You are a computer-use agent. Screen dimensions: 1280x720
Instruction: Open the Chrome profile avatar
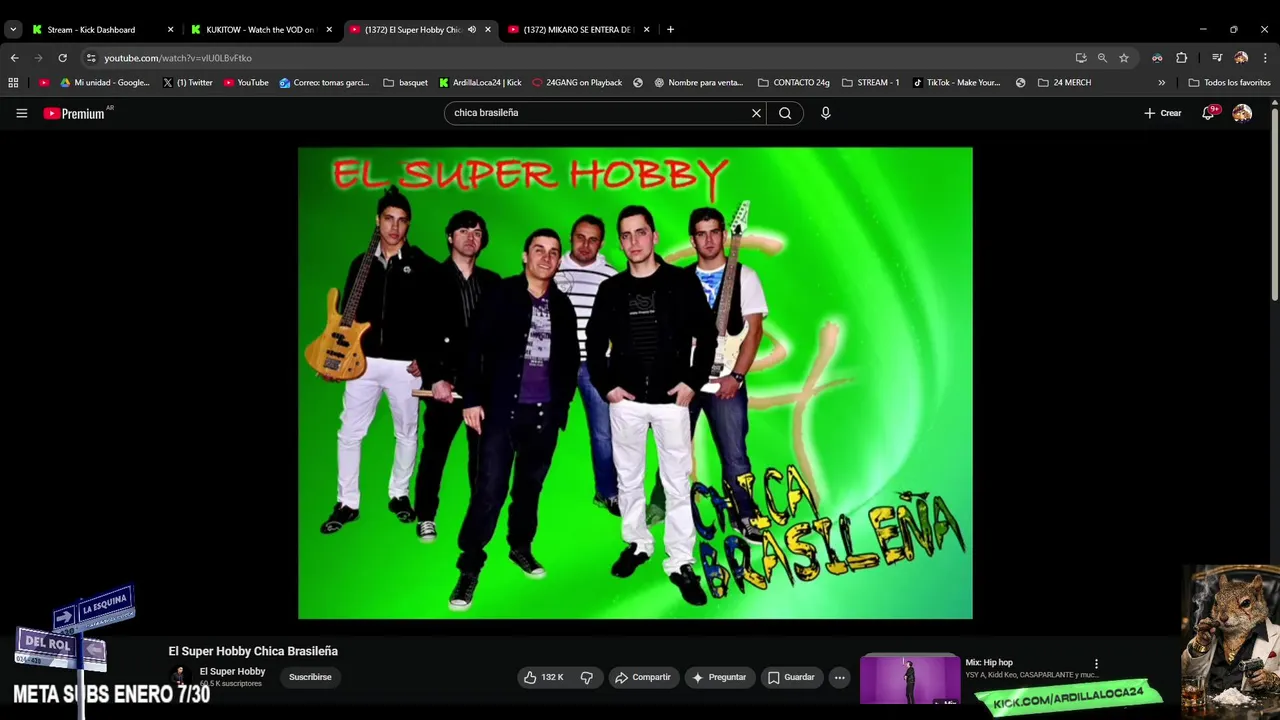click(1241, 58)
